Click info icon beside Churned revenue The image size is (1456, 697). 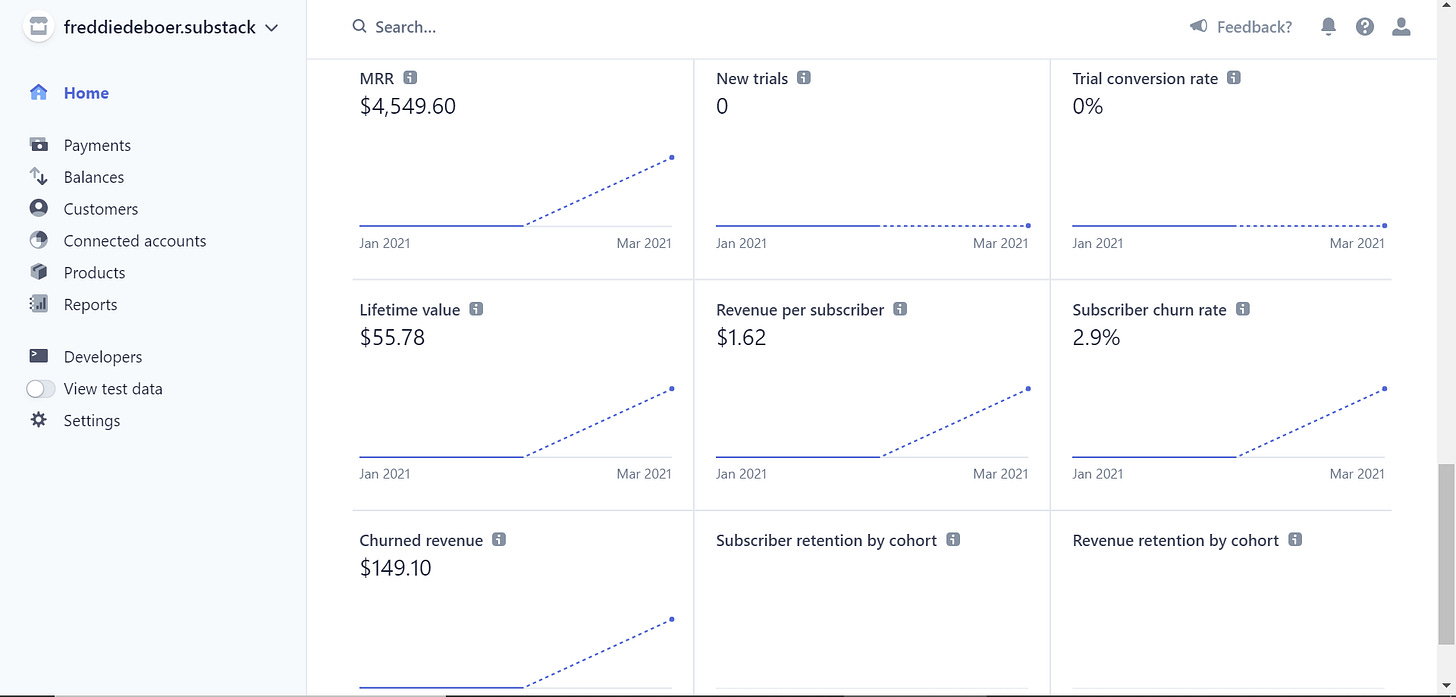499,540
